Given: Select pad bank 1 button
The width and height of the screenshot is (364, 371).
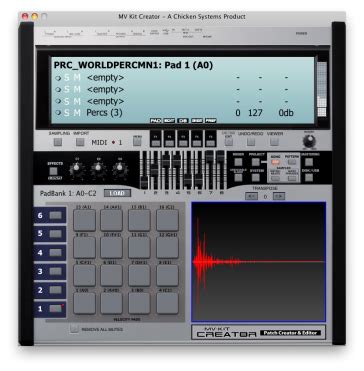Looking at the screenshot, I should (x=56, y=309).
